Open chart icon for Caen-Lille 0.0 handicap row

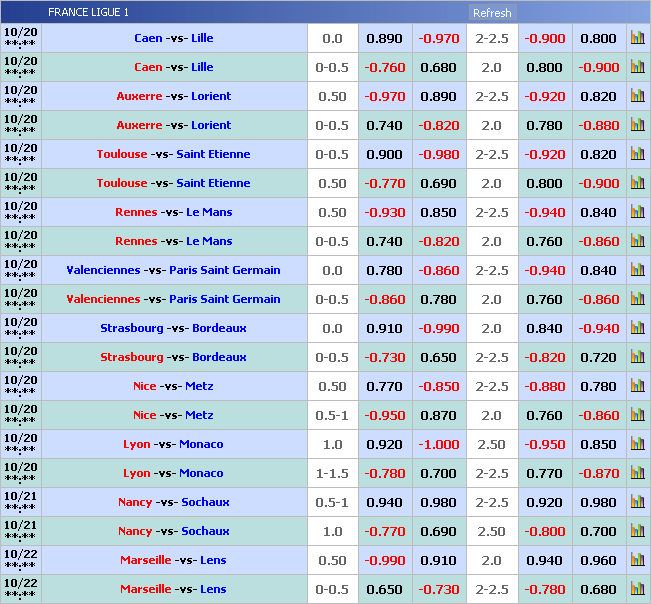click(x=637, y=38)
